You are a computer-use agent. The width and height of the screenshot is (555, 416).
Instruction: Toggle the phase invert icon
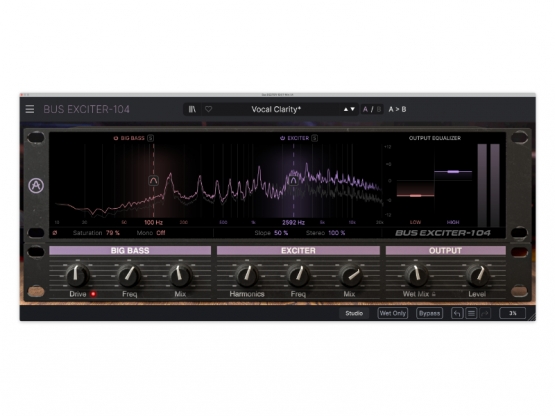(55, 233)
